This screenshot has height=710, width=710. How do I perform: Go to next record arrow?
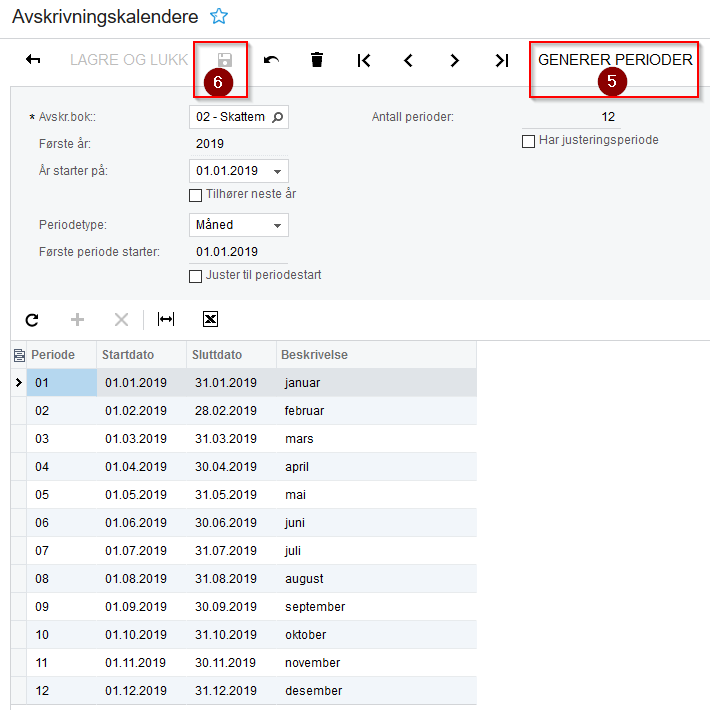point(455,60)
